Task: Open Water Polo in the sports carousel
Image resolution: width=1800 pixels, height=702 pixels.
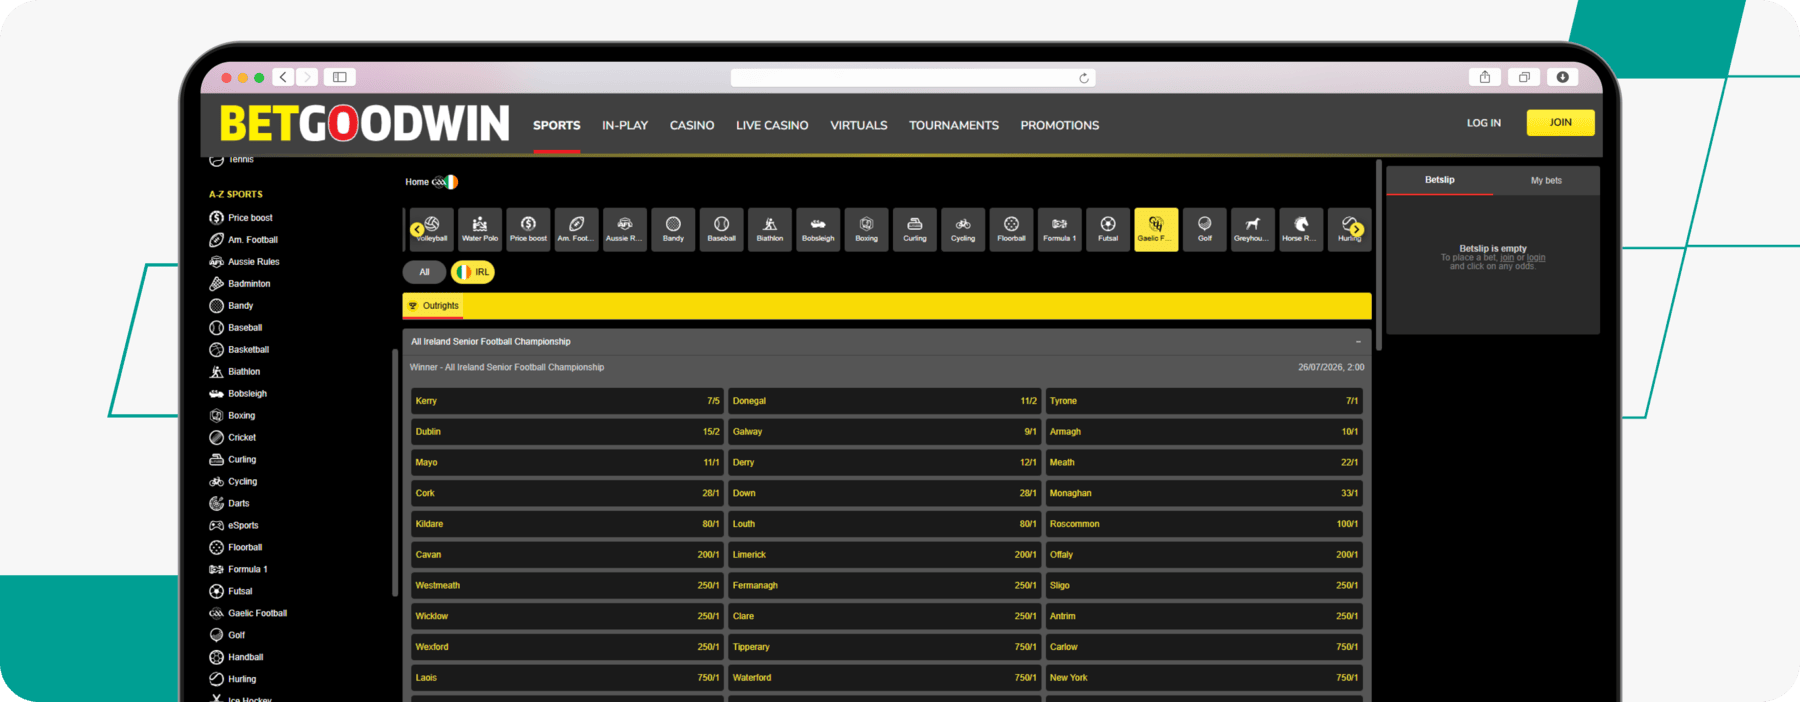Action: [x=480, y=229]
